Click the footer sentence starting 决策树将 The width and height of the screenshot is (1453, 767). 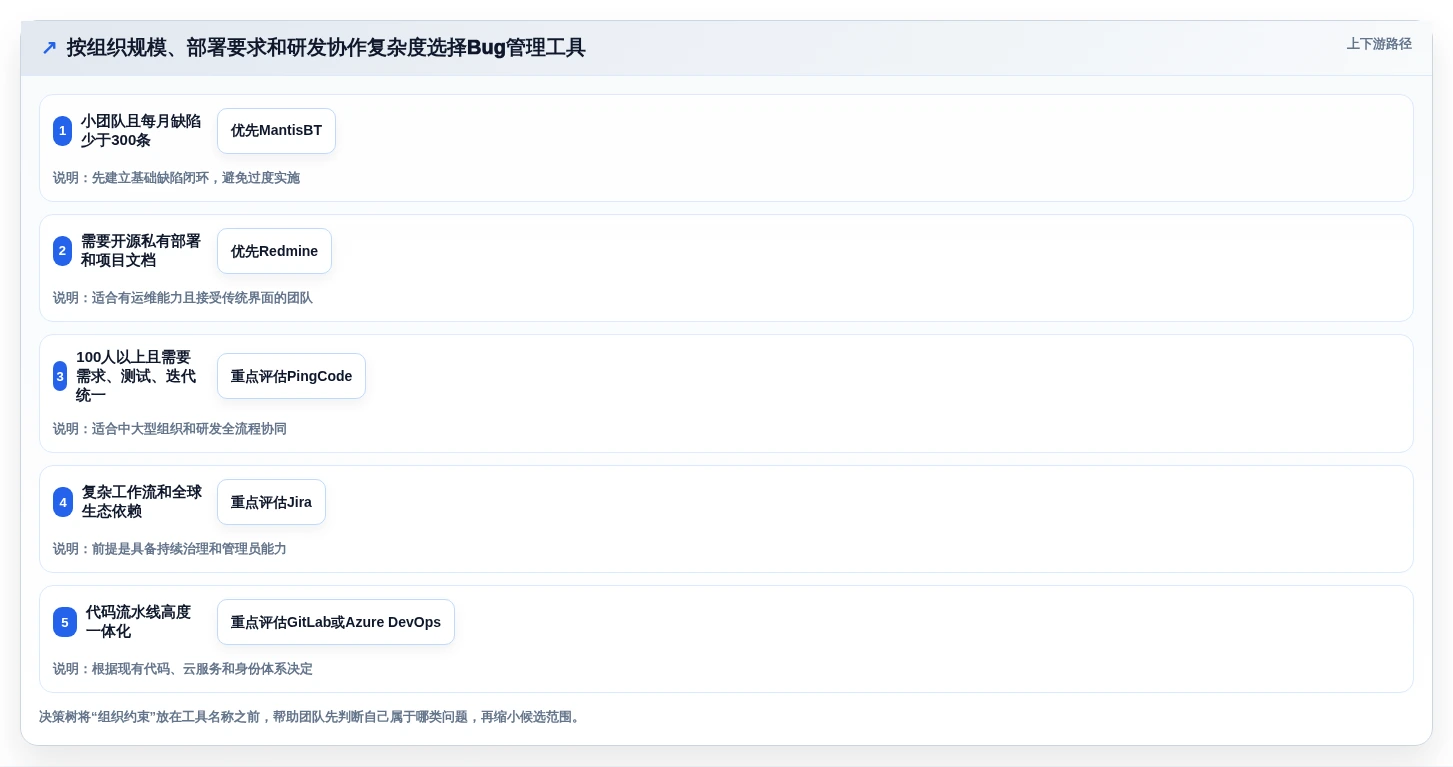(x=310, y=717)
